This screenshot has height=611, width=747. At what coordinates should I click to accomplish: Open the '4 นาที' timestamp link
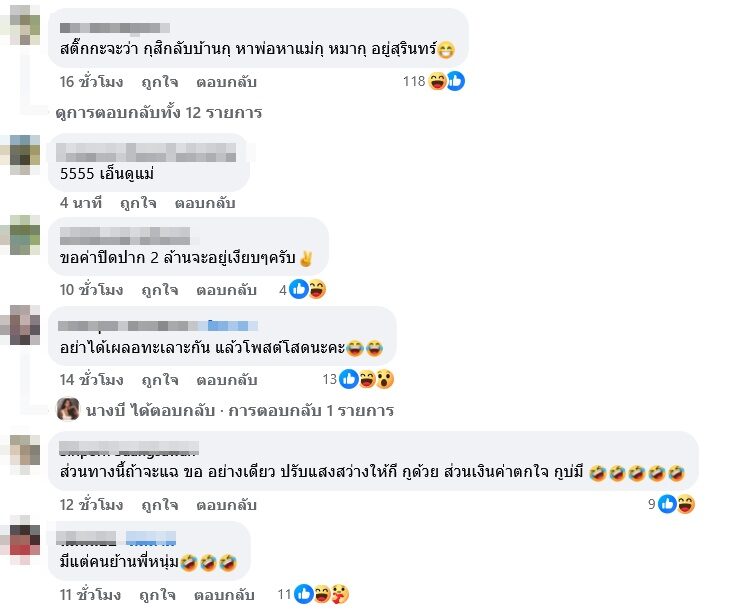pyautogui.click(x=81, y=203)
